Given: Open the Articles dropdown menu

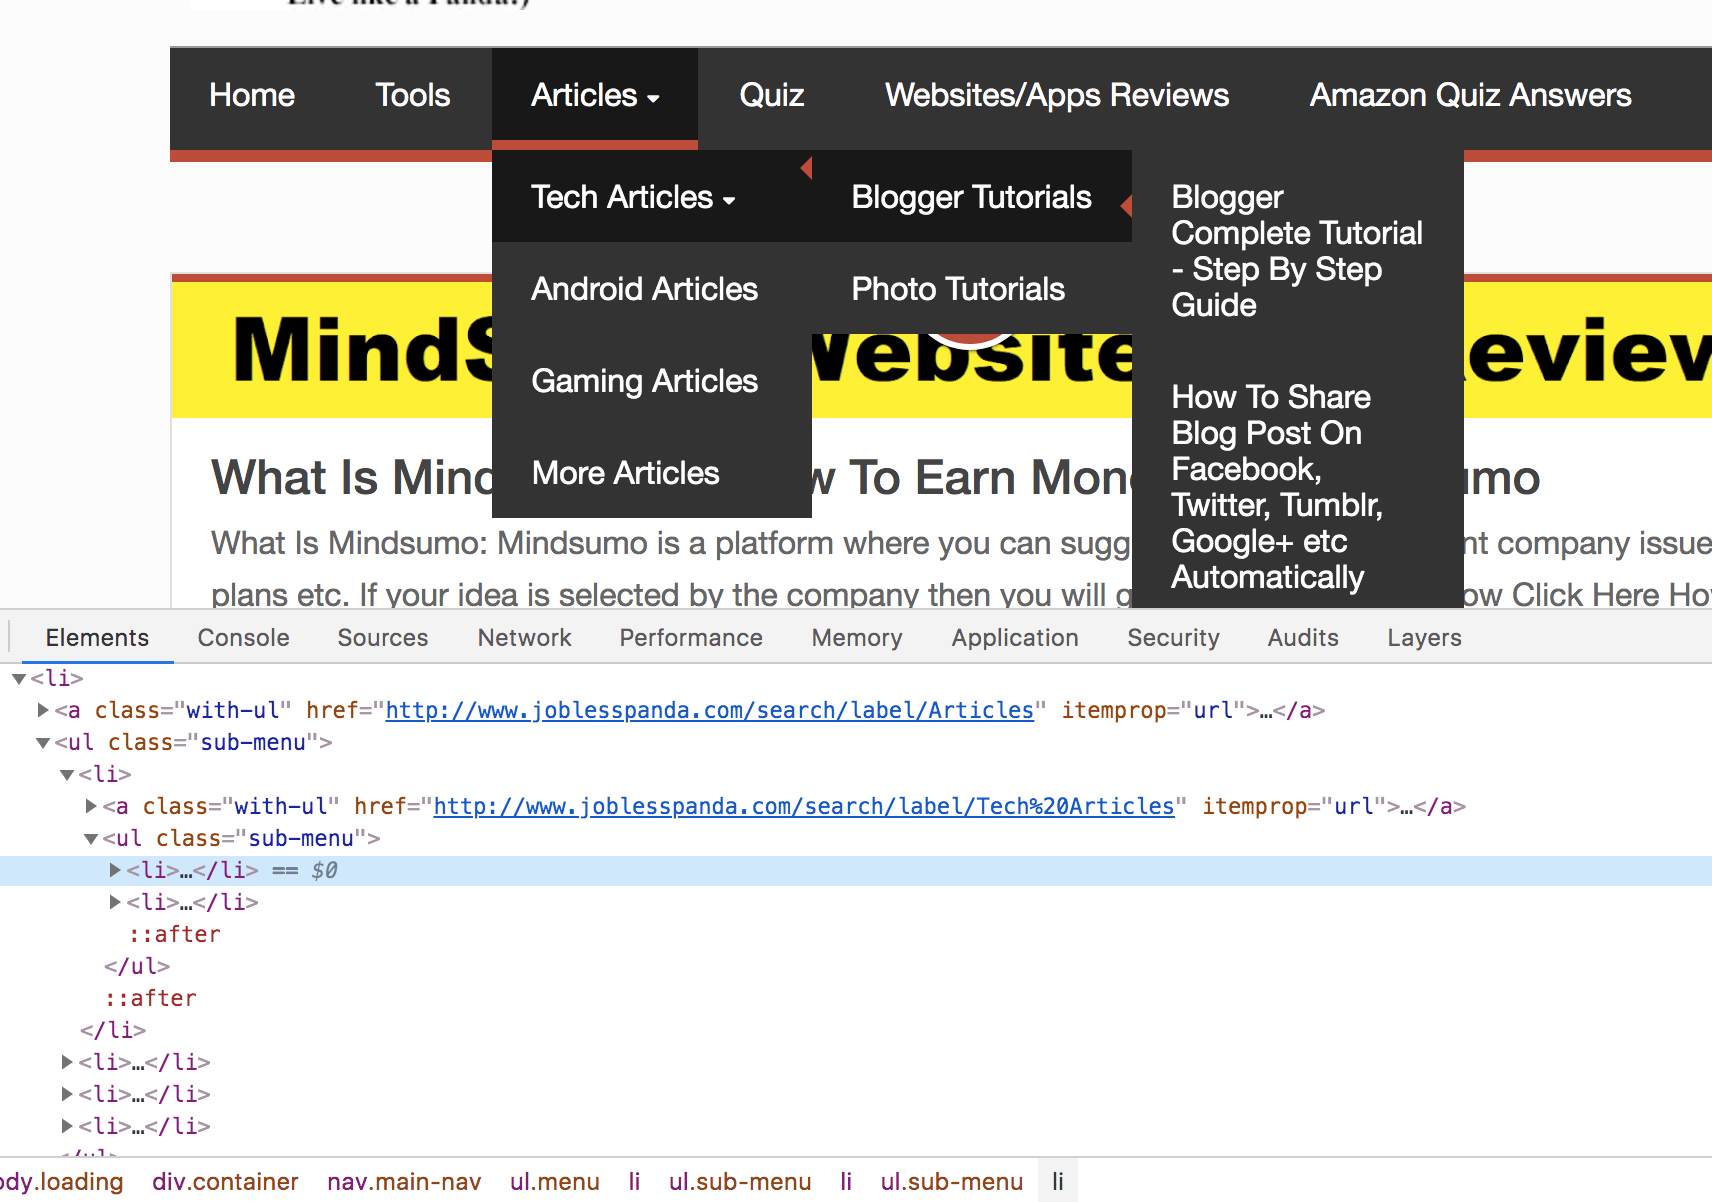Looking at the screenshot, I should pyautogui.click(x=595, y=96).
